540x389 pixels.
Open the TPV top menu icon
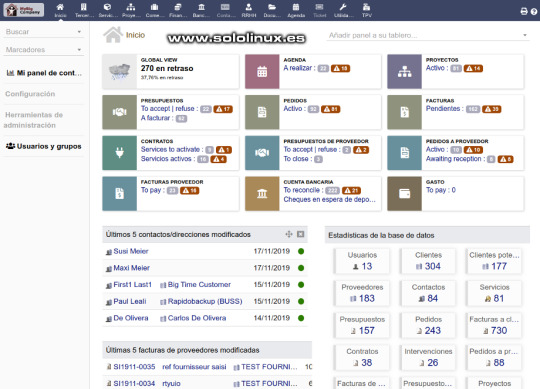click(x=366, y=7)
